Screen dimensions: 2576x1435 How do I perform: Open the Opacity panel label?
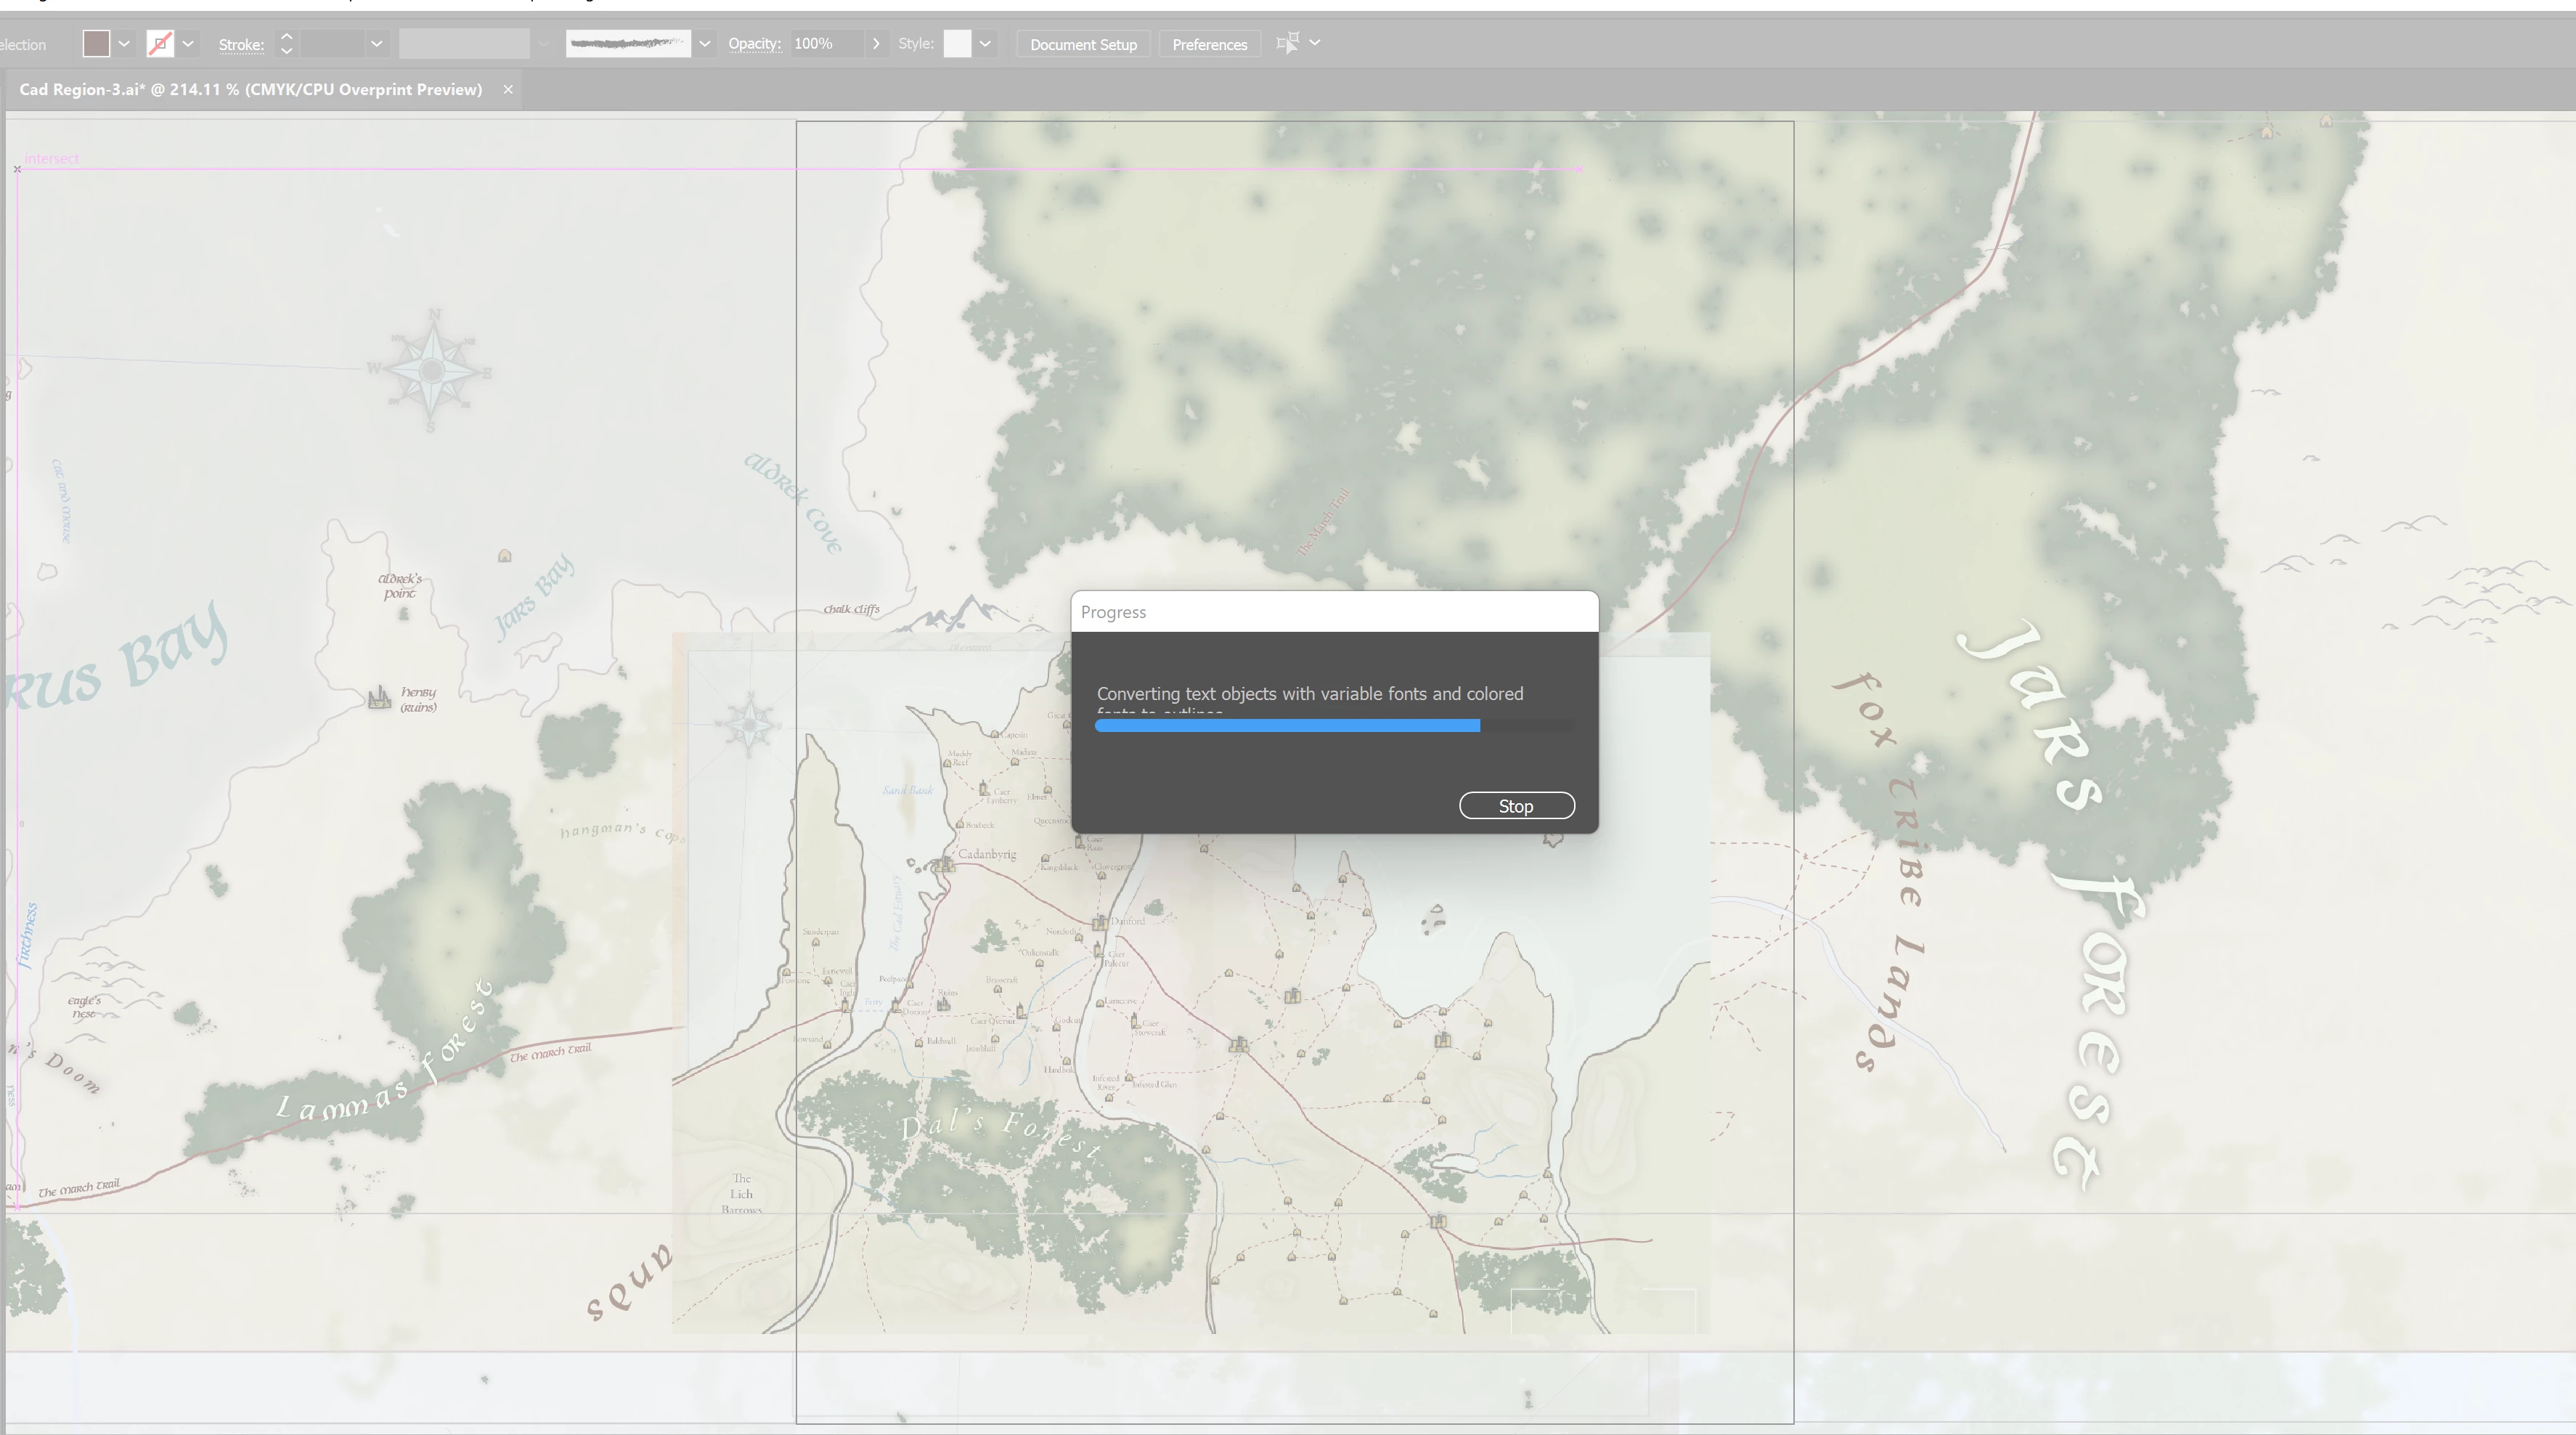pos(754,44)
